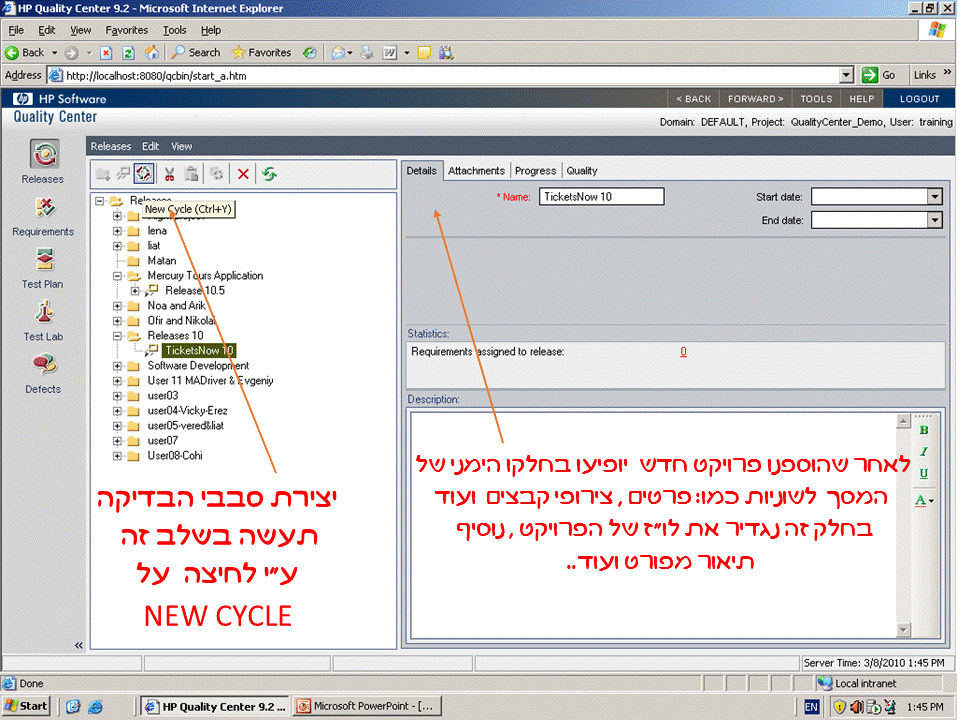The height and width of the screenshot is (720, 960).
Task: Open the address bar dropdown arrow
Action: pos(848,75)
